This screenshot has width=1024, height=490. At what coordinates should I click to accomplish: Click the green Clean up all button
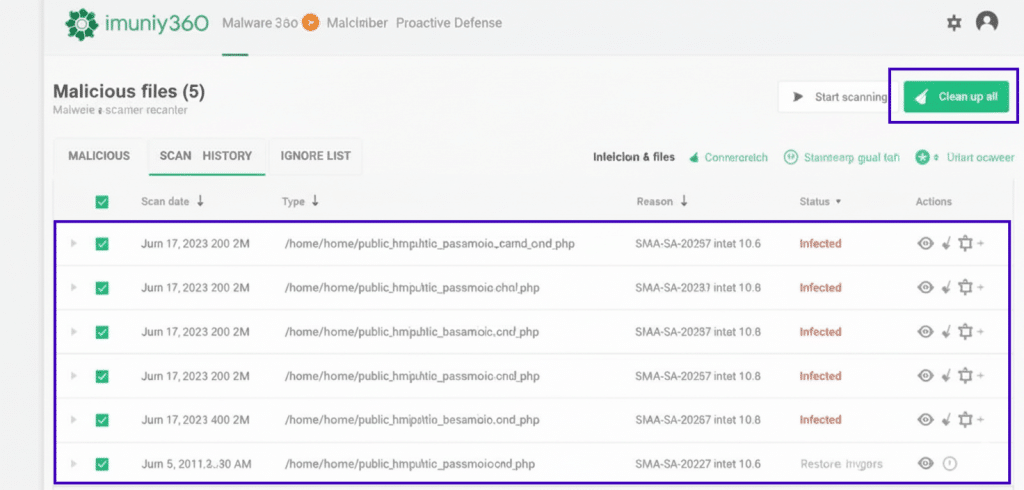tap(955, 97)
